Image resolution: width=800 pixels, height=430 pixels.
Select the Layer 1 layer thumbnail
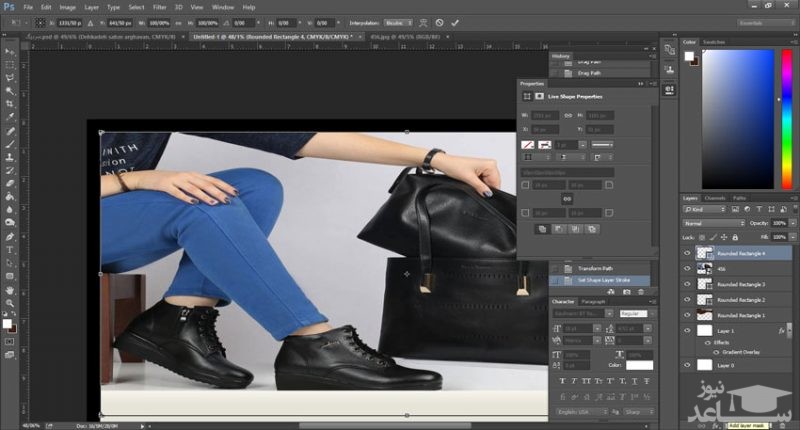click(x=704, y=329)
